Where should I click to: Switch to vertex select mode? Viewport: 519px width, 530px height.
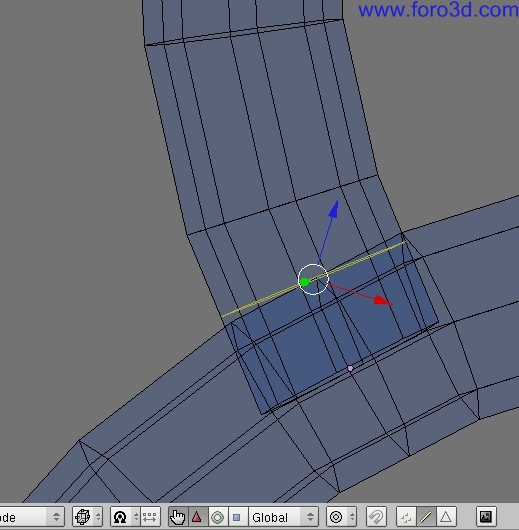(x=406, y=517)
